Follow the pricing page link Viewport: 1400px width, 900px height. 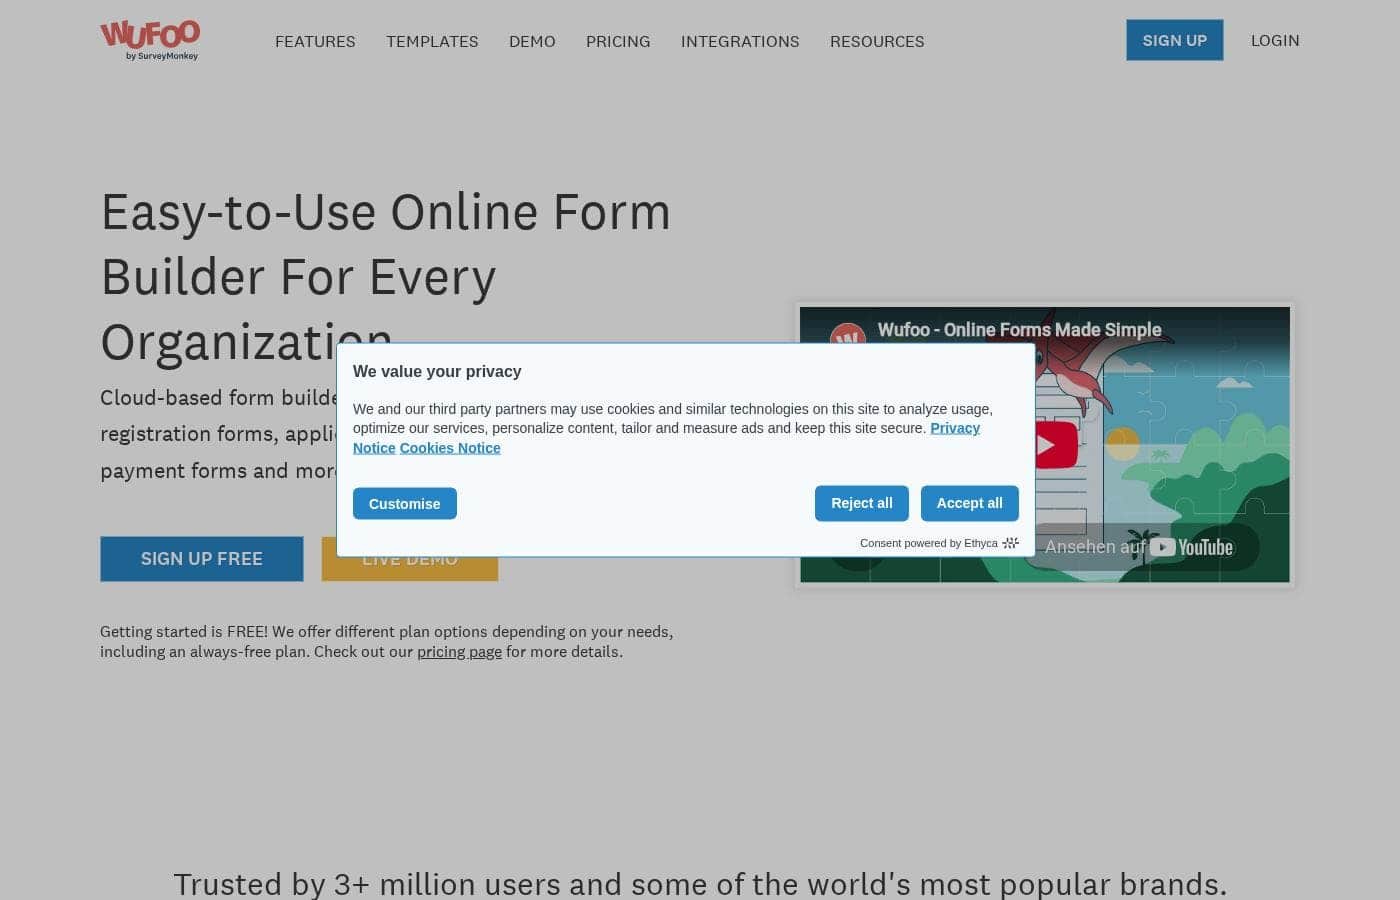(459, 652)
